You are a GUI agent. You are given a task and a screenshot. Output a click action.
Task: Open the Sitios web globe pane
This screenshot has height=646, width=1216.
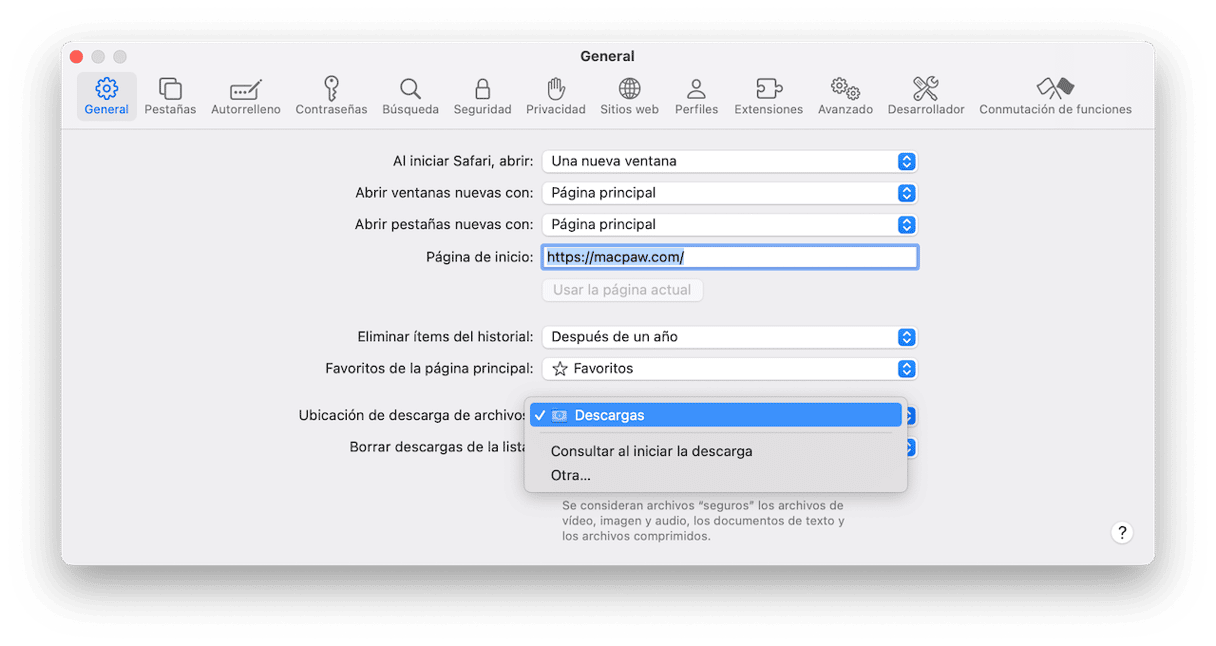click(629, 96)
